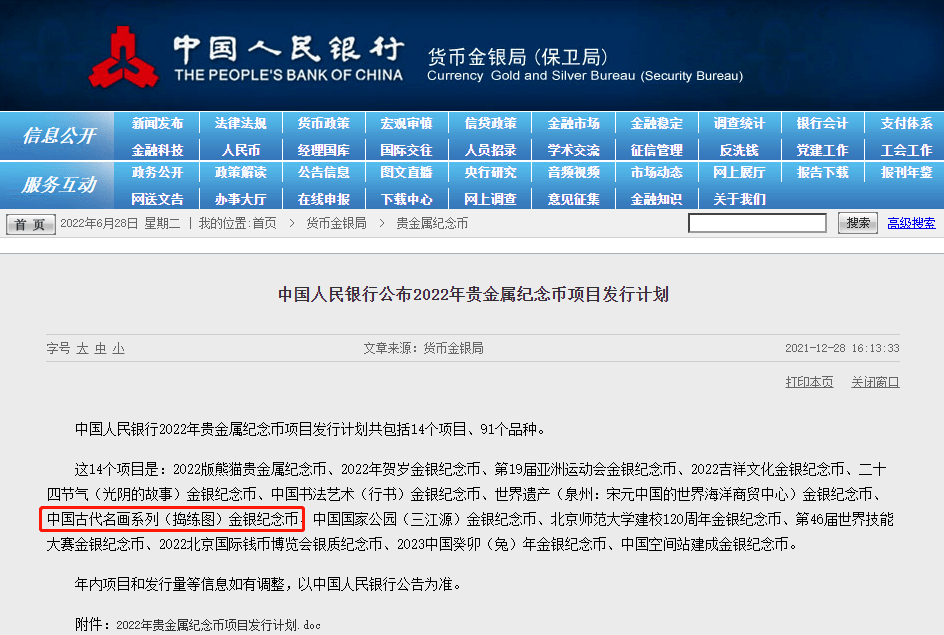Set font size to 中
Viewport: 944px width, 635px height.
tap(100, 348)
